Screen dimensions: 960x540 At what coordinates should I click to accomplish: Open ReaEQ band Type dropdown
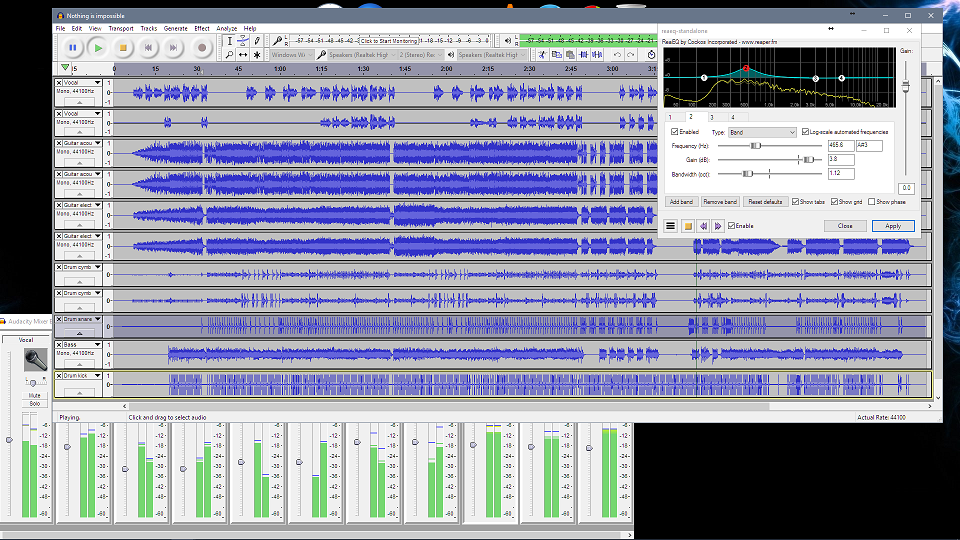[762, 132]
